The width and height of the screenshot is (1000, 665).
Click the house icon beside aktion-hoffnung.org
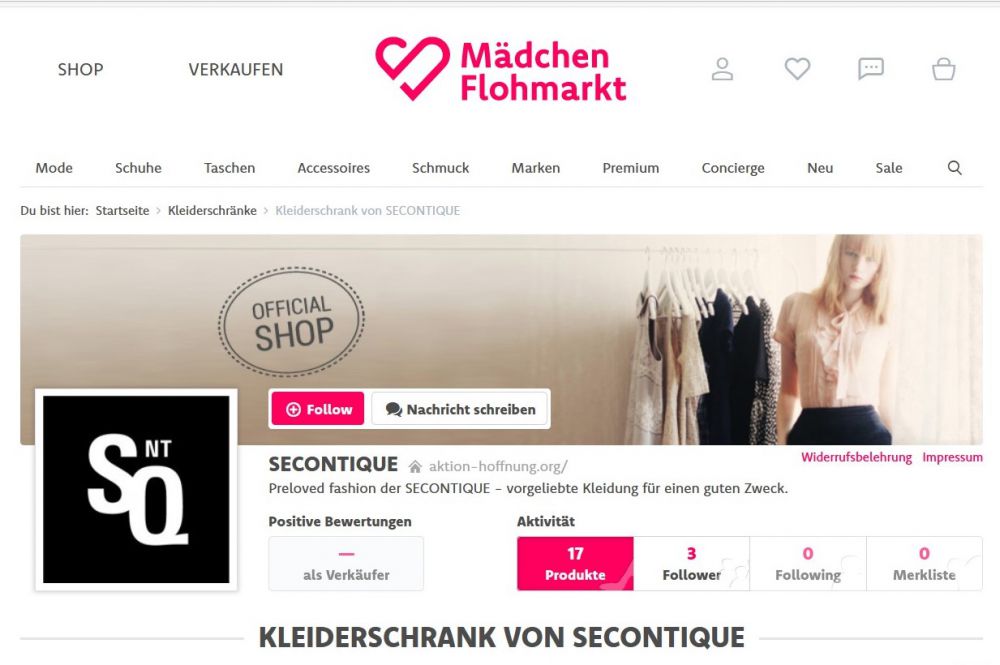coord(415,467)
